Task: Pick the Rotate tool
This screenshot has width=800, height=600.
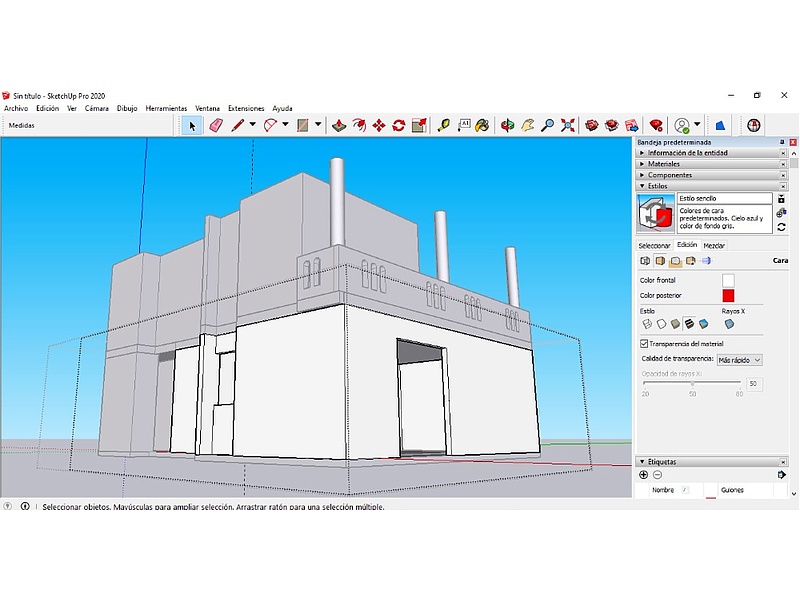Action: pyautogui.click(x=399, y=125)
